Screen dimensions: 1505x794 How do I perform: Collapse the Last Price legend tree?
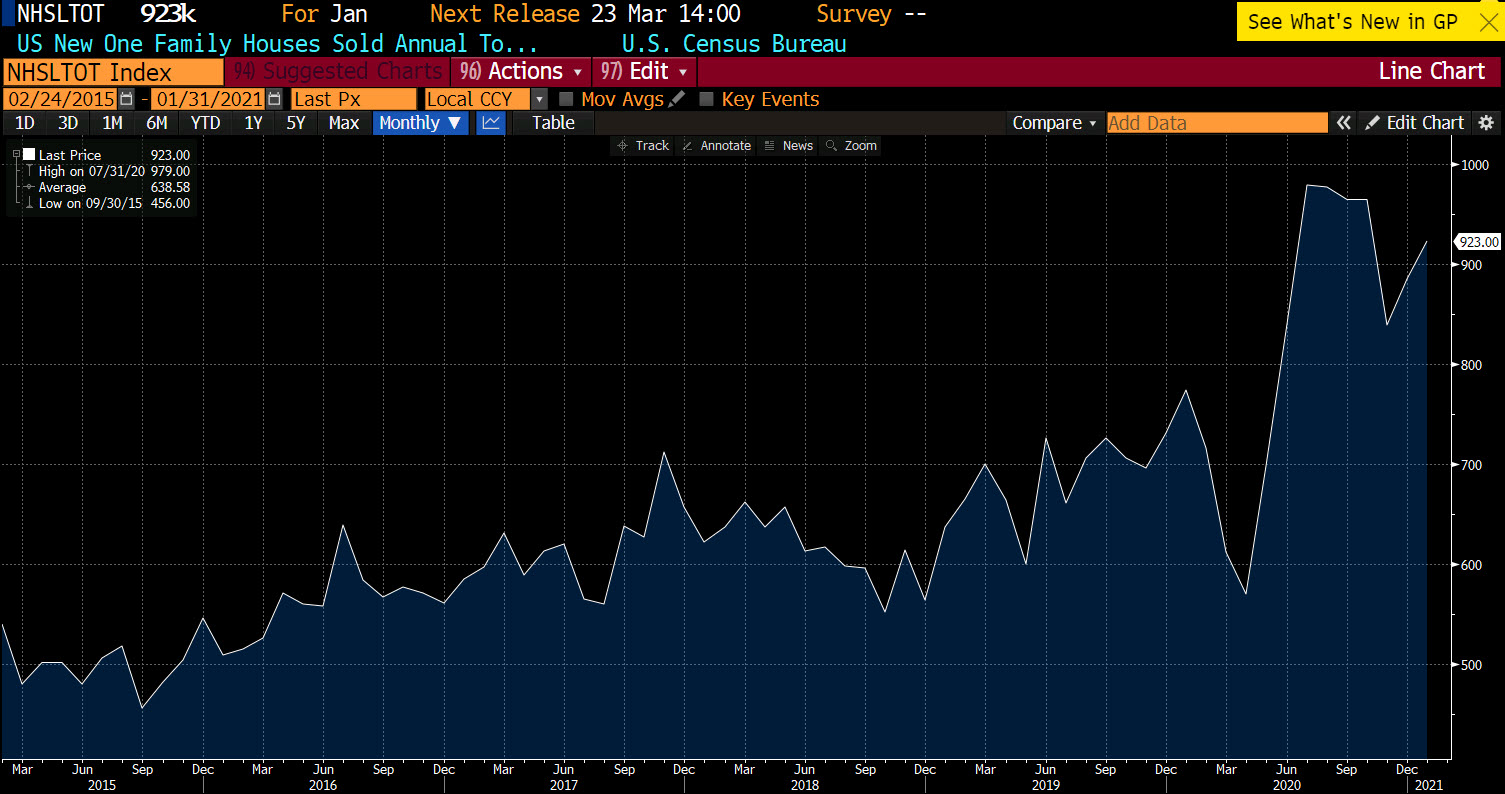16,155
